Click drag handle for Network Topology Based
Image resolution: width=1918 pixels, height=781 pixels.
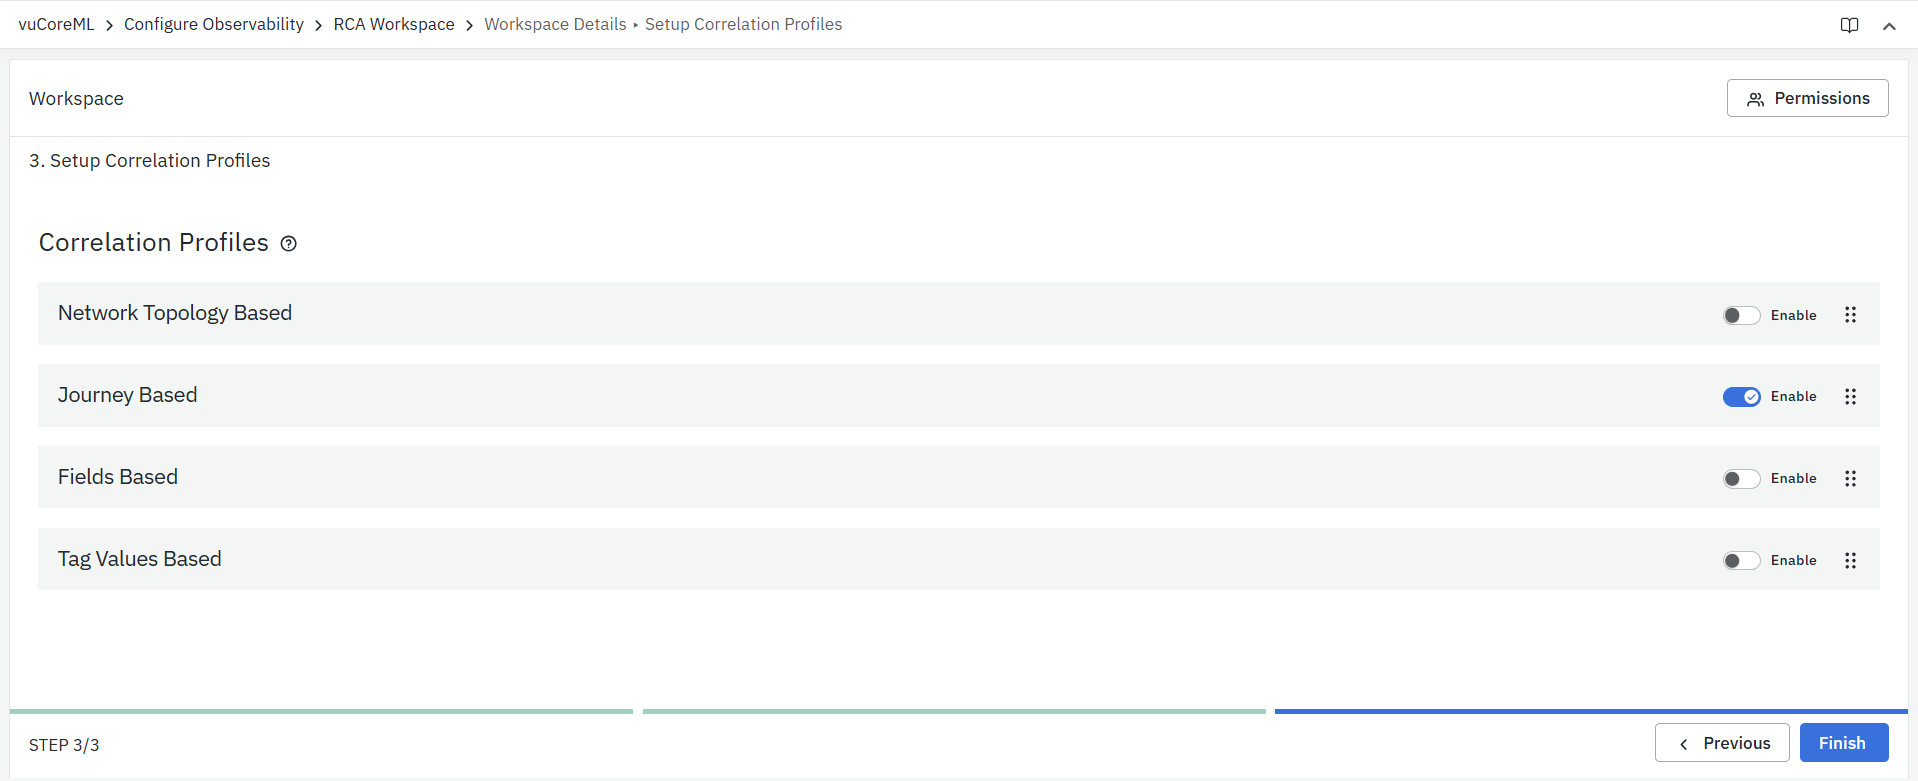click(1850, 315)
